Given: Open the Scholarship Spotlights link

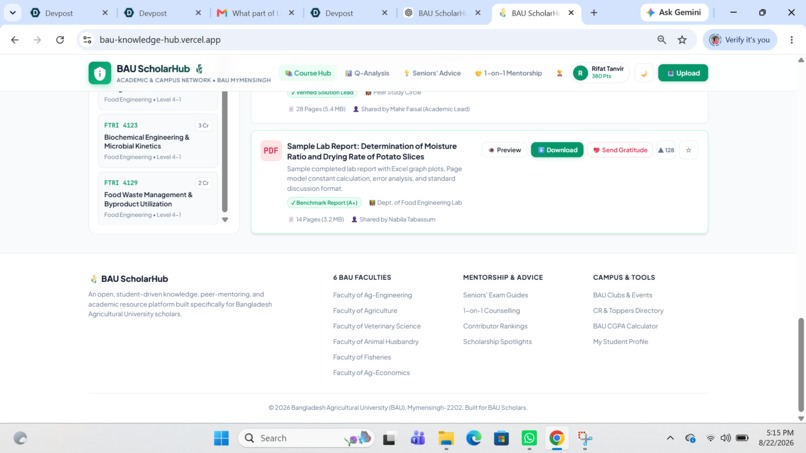Looking at the screenshot, I should click(x=497, y=341).
